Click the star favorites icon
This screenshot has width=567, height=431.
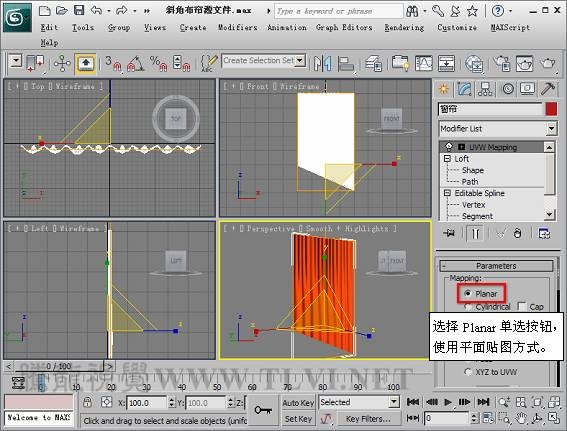(x=472, y=11)
